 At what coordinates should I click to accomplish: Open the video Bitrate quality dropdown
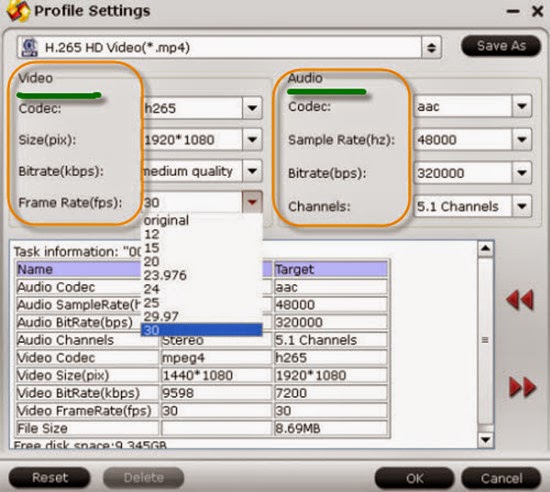(x=252, y=171)
